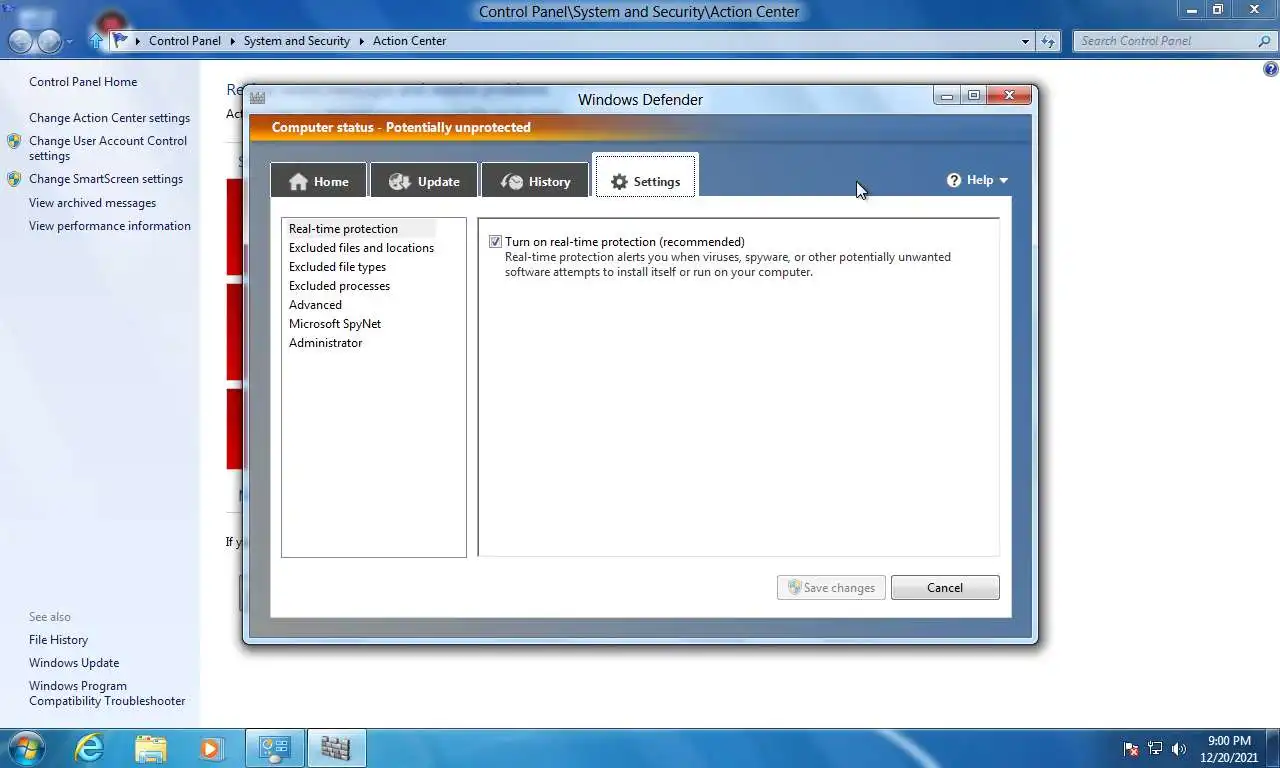Open Change User Account Control settings

[108, 148]
